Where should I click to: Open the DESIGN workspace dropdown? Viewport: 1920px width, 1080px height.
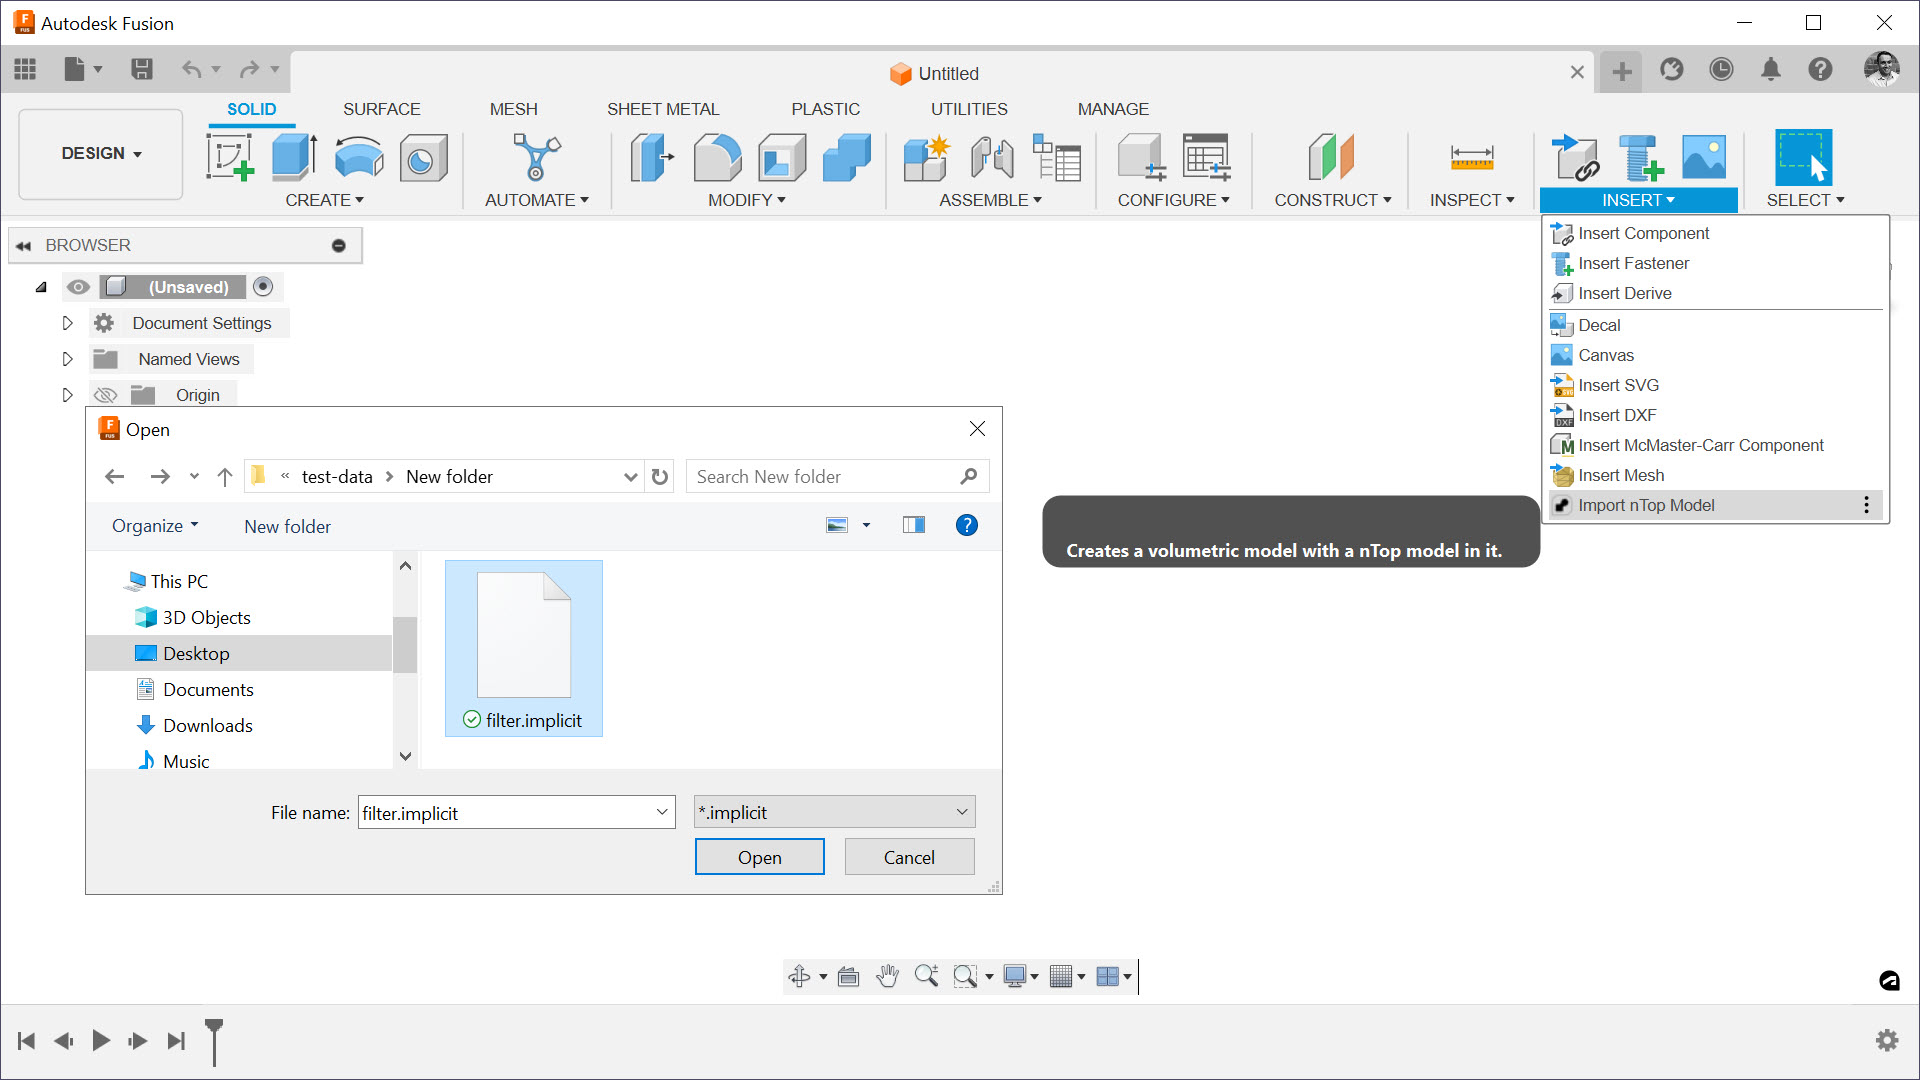pyautogui.click(x=101, y=154)
